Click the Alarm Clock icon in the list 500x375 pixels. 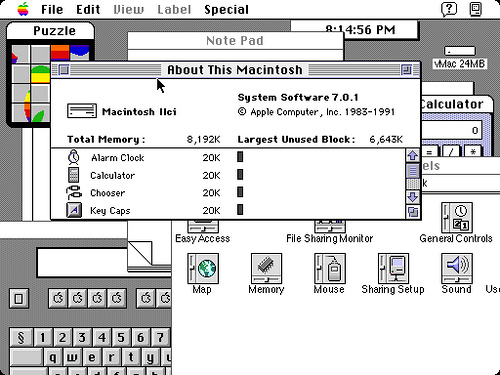[x=73, y=157]
